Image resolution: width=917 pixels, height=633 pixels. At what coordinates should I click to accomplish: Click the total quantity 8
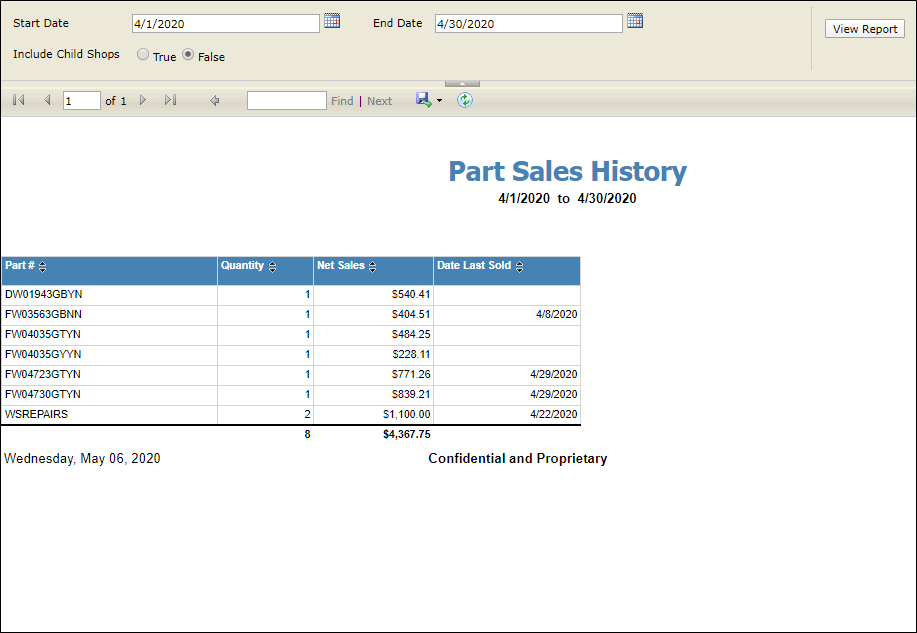[308, 434]
